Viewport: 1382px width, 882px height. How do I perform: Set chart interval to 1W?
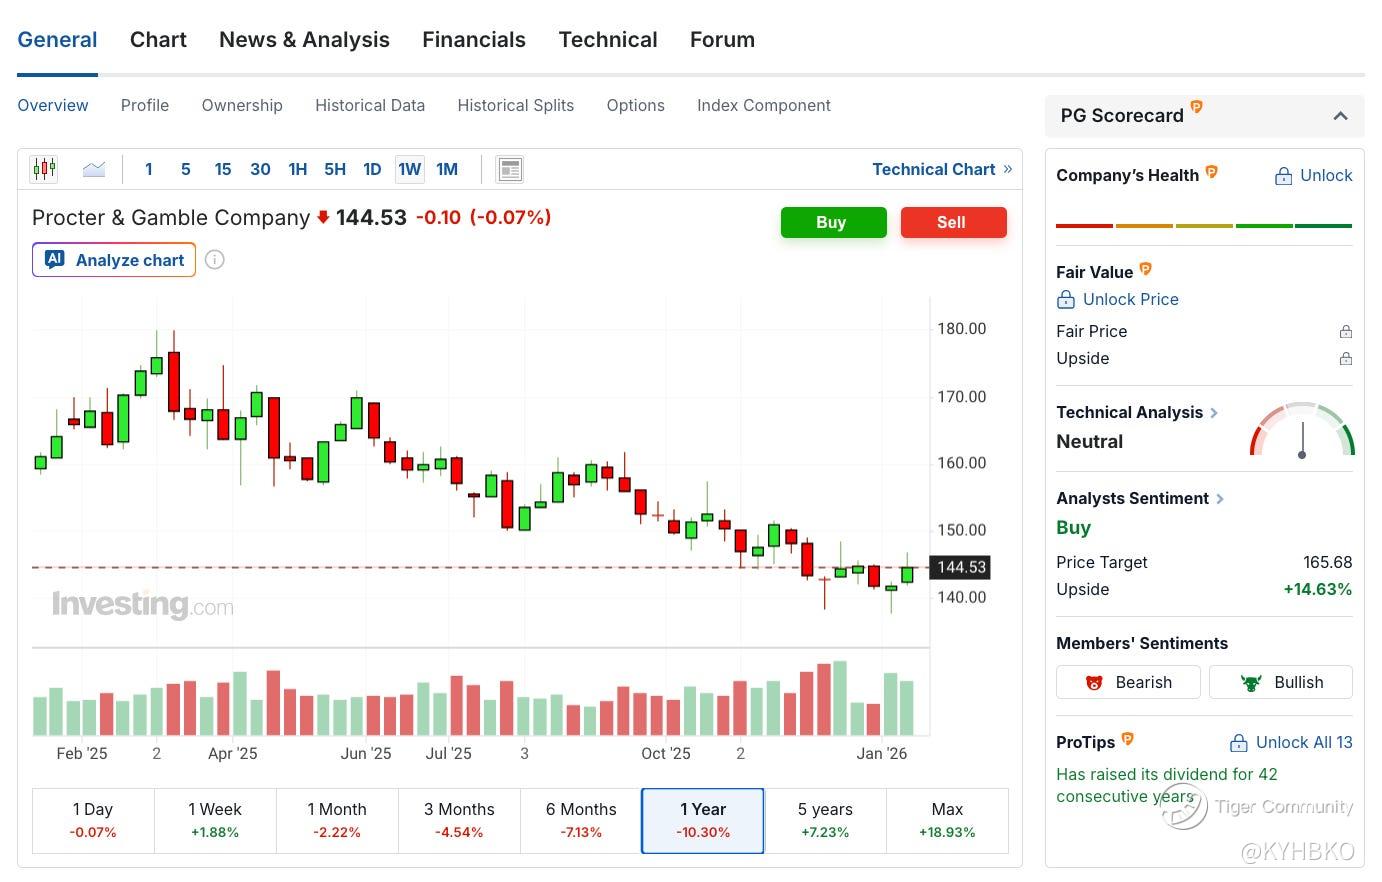[410, 169]
